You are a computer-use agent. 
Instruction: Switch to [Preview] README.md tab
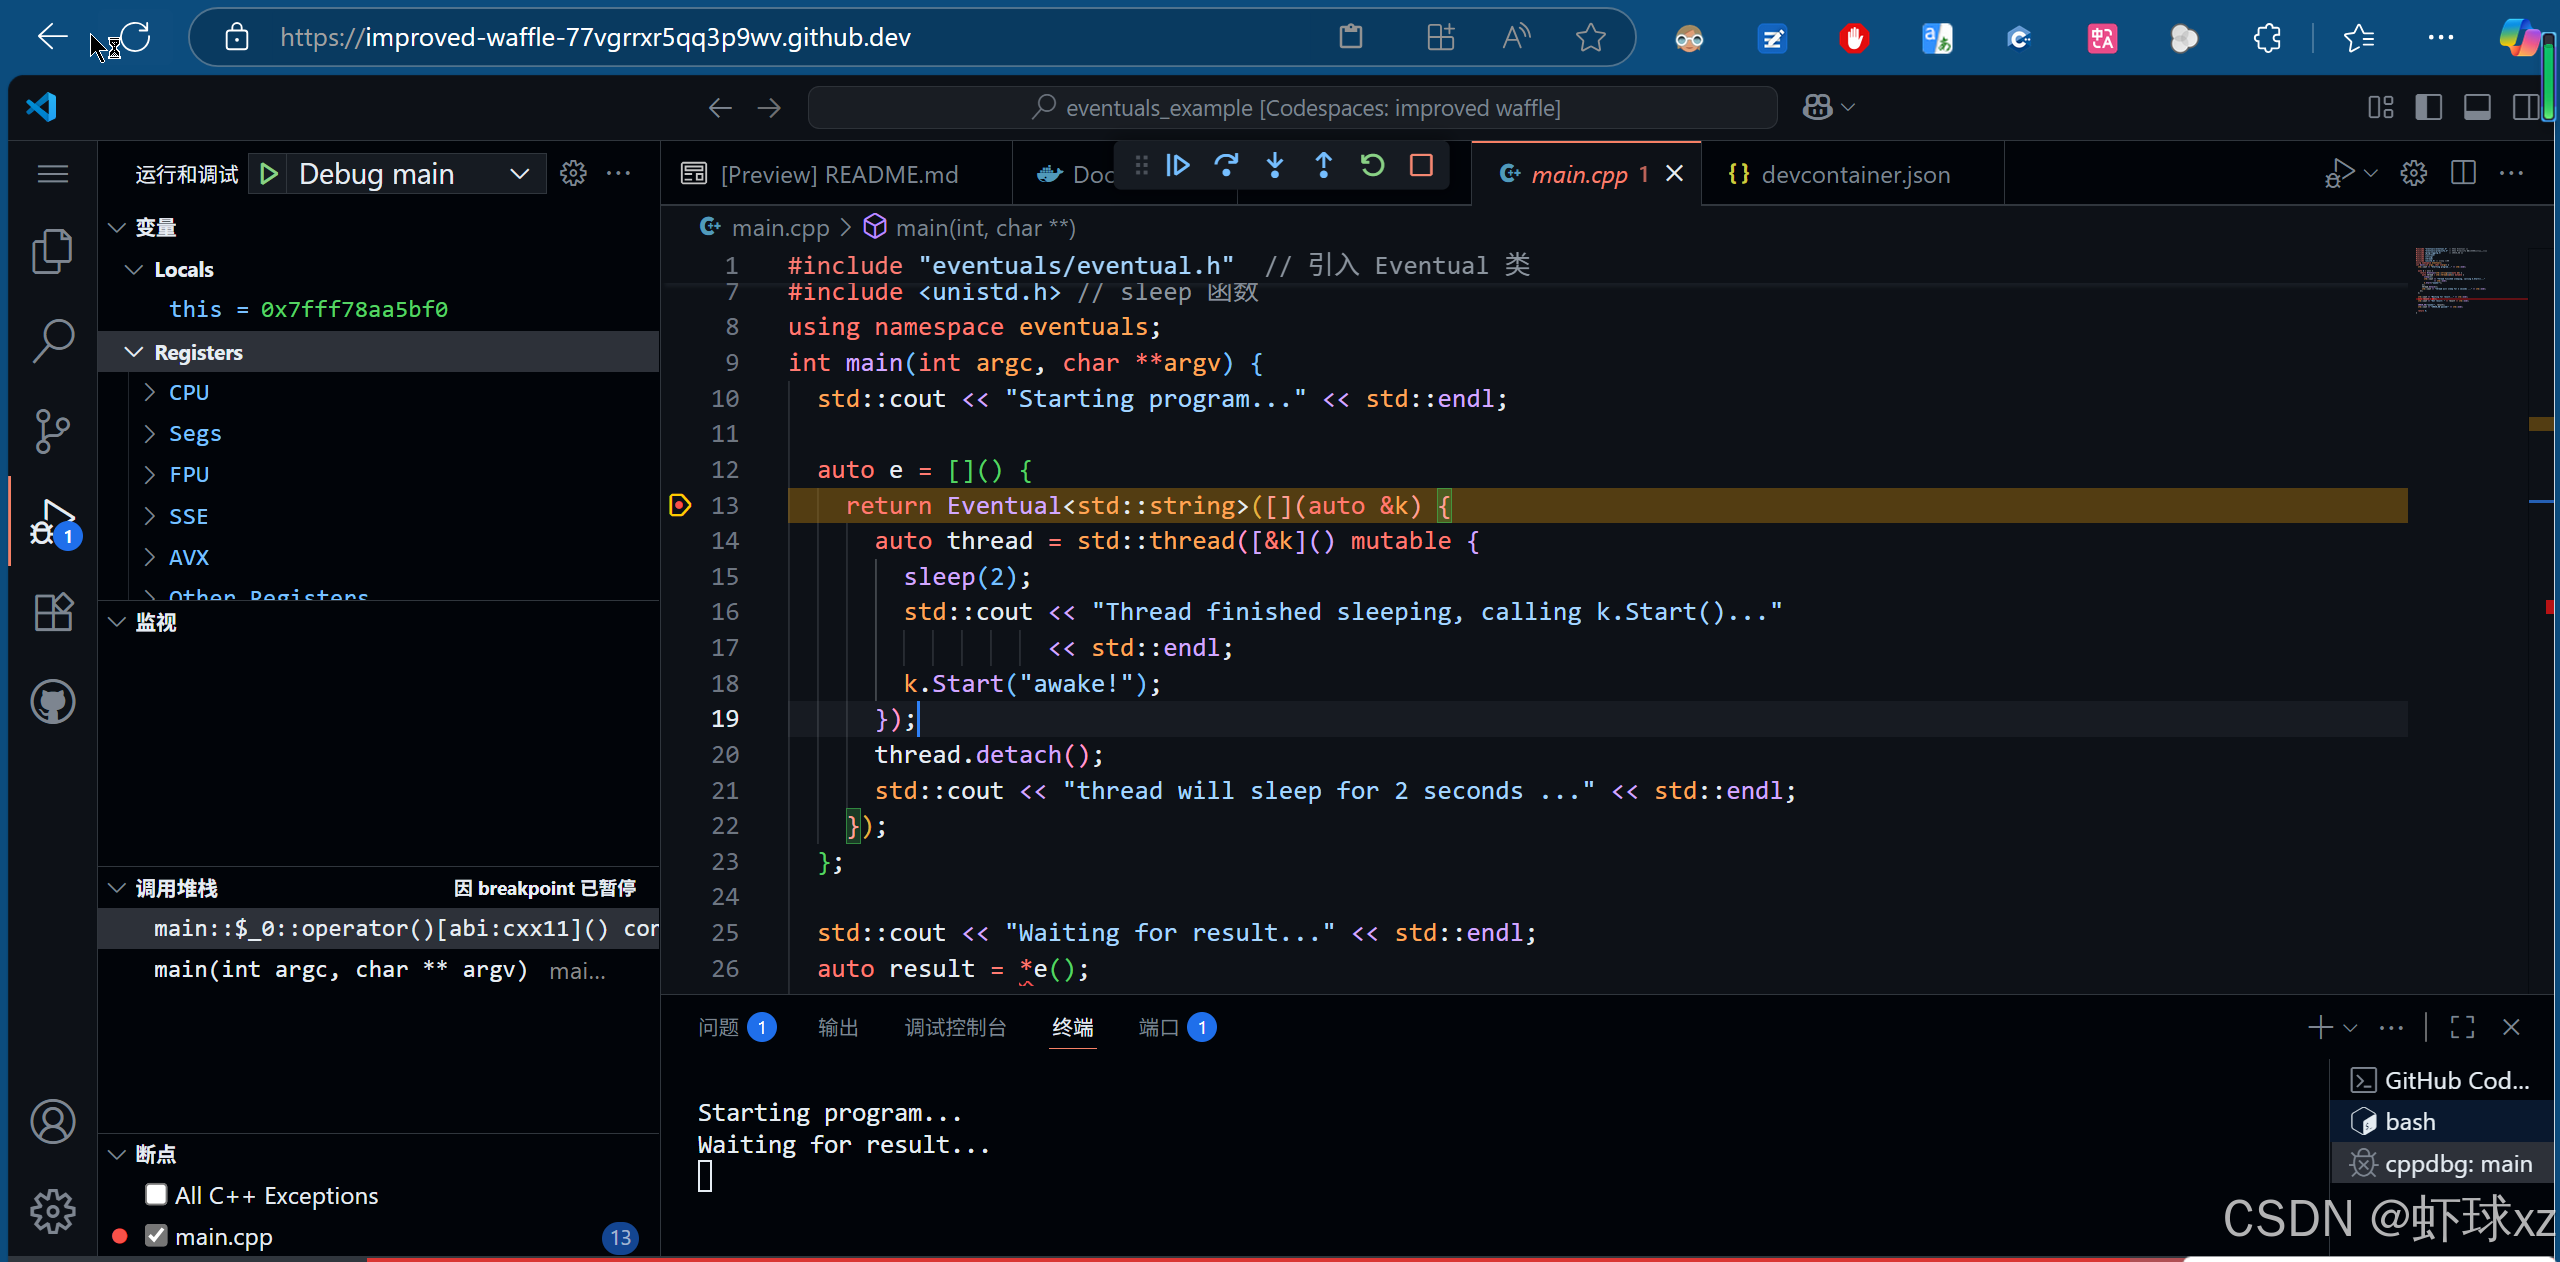pyautogui.click(x=836, y=174)
